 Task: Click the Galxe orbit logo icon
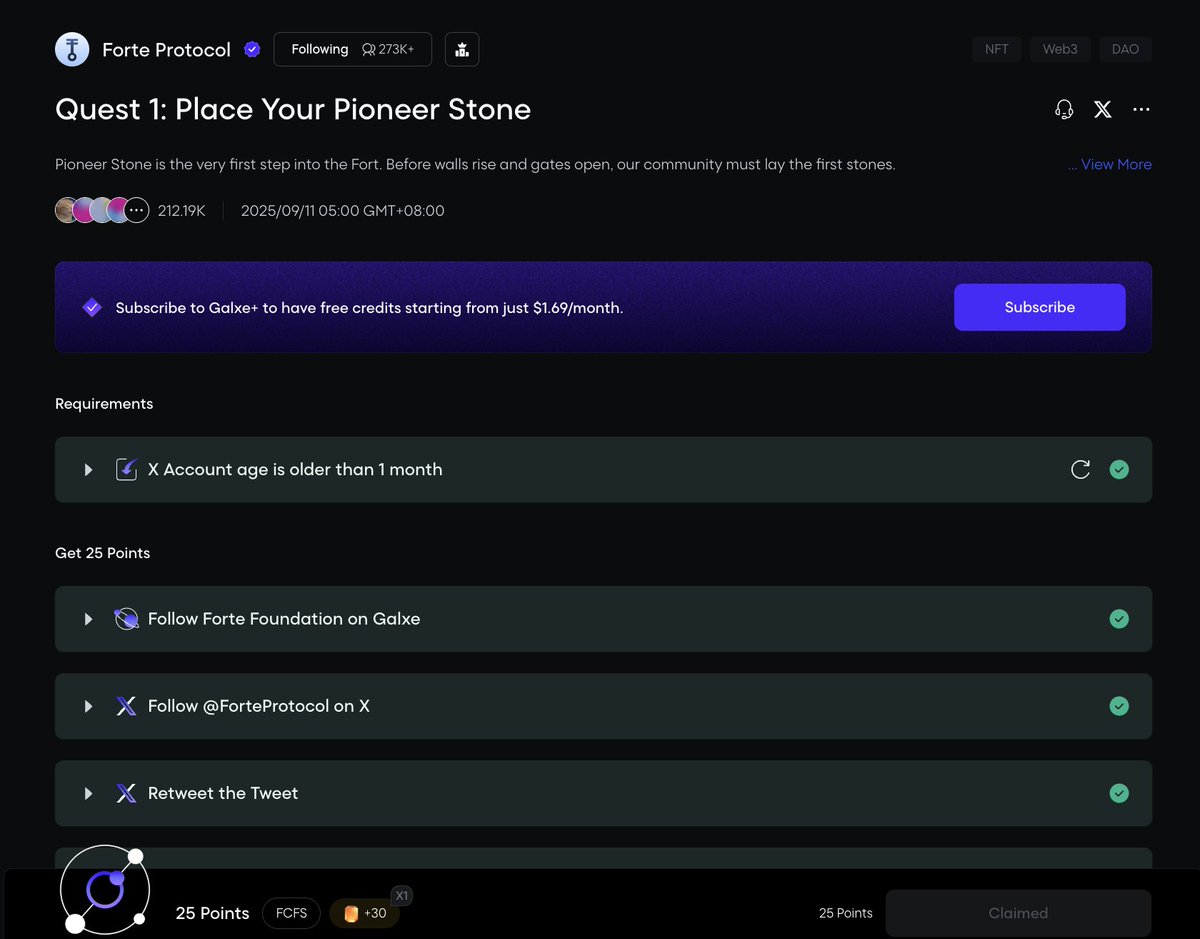coord(105,889)
